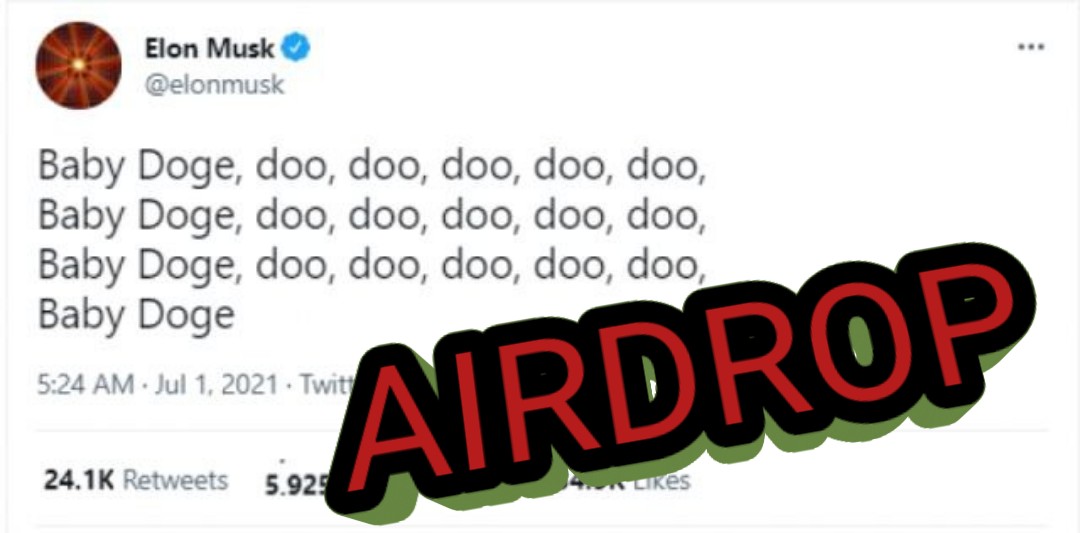The height and width of the screenshot is (533, 1080).
Task: Click the final short "Baby Doge" line
Action: point(136,316)
